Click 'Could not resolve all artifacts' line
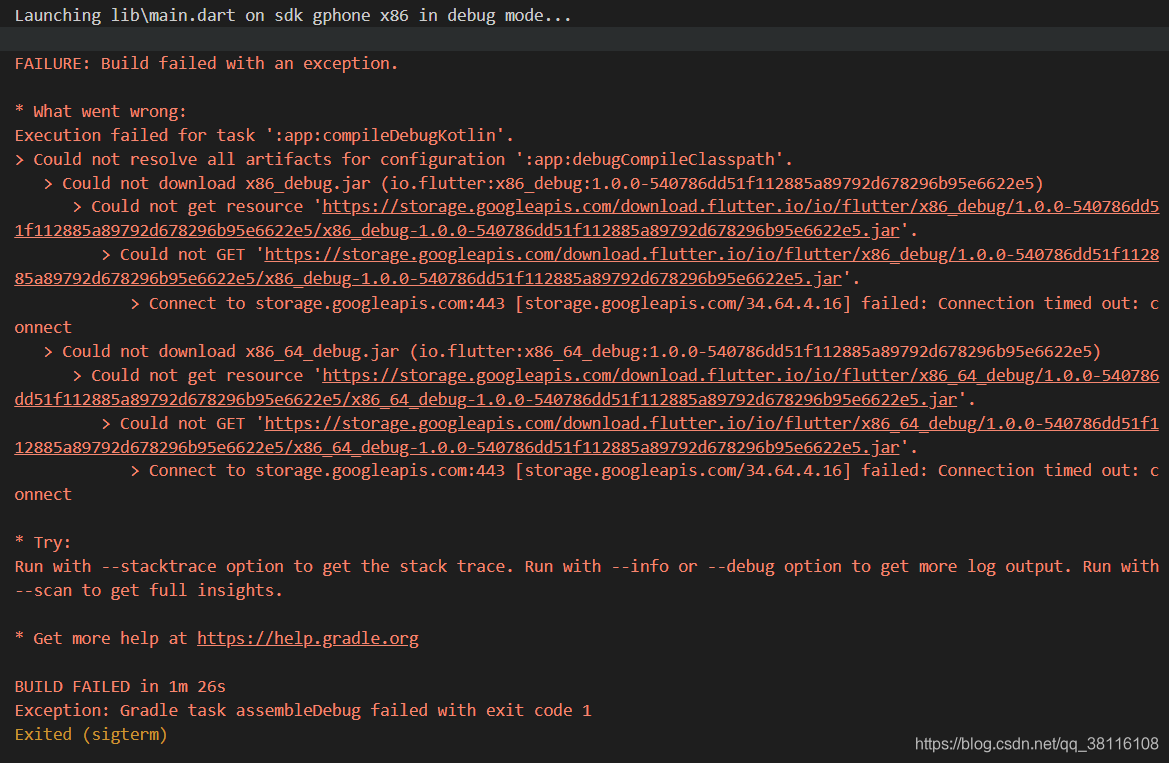Viewport: 1169px width, 763px height. [x=403, y=159]
